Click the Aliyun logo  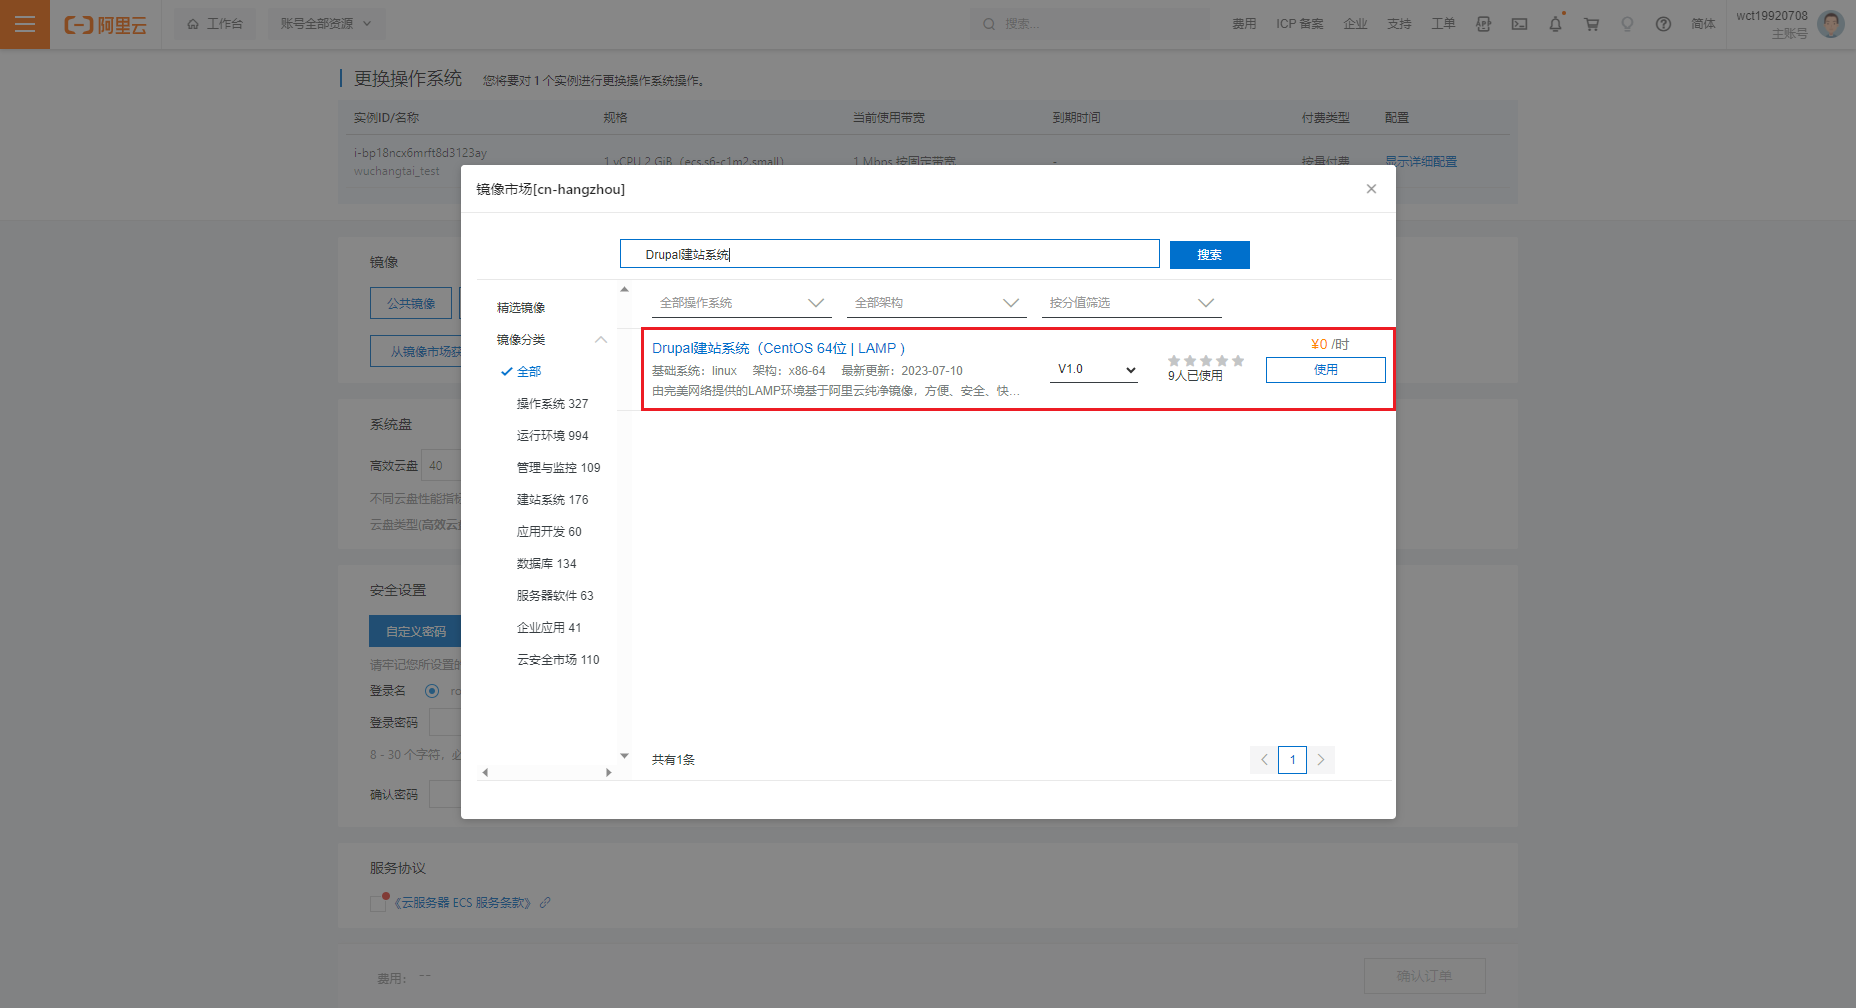[105, 25]
